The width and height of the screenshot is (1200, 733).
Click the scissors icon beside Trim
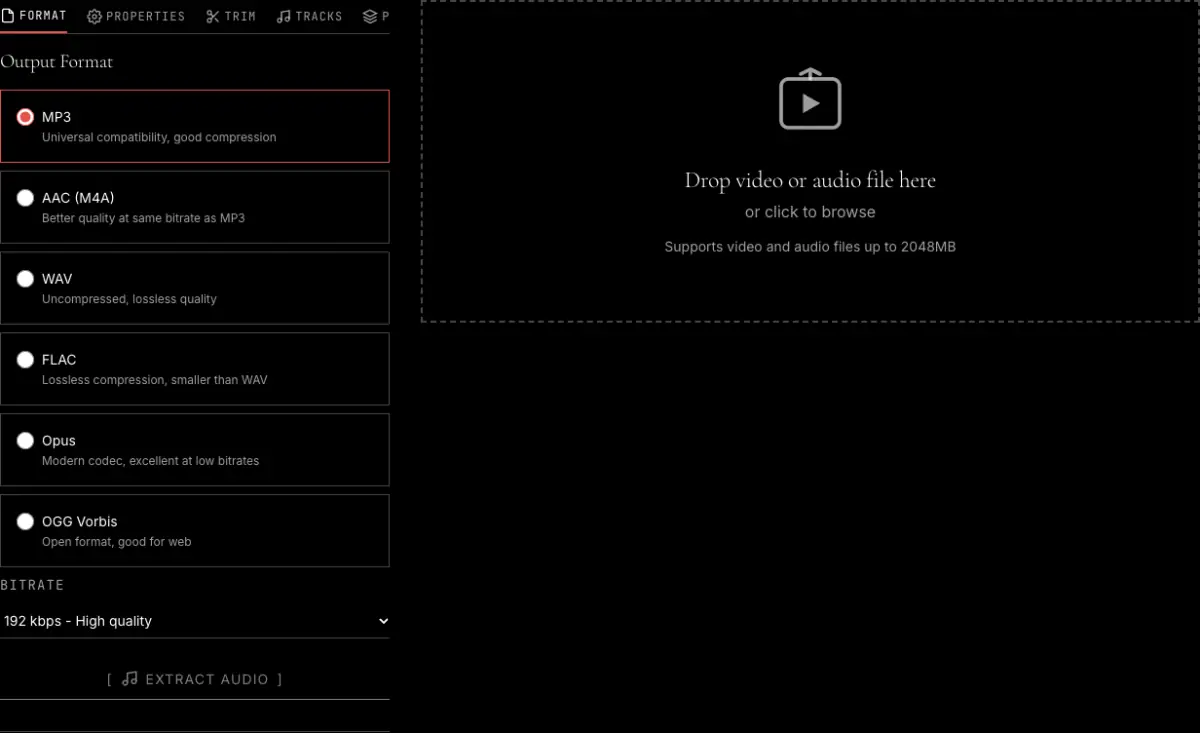click(212, 16)
